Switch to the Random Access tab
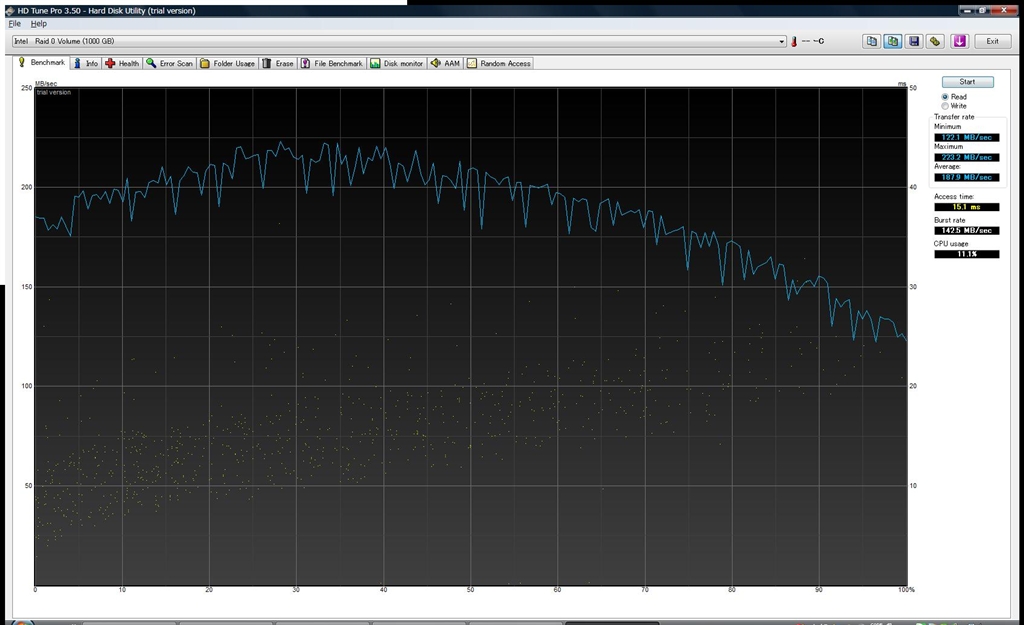 tap(498, 63)
